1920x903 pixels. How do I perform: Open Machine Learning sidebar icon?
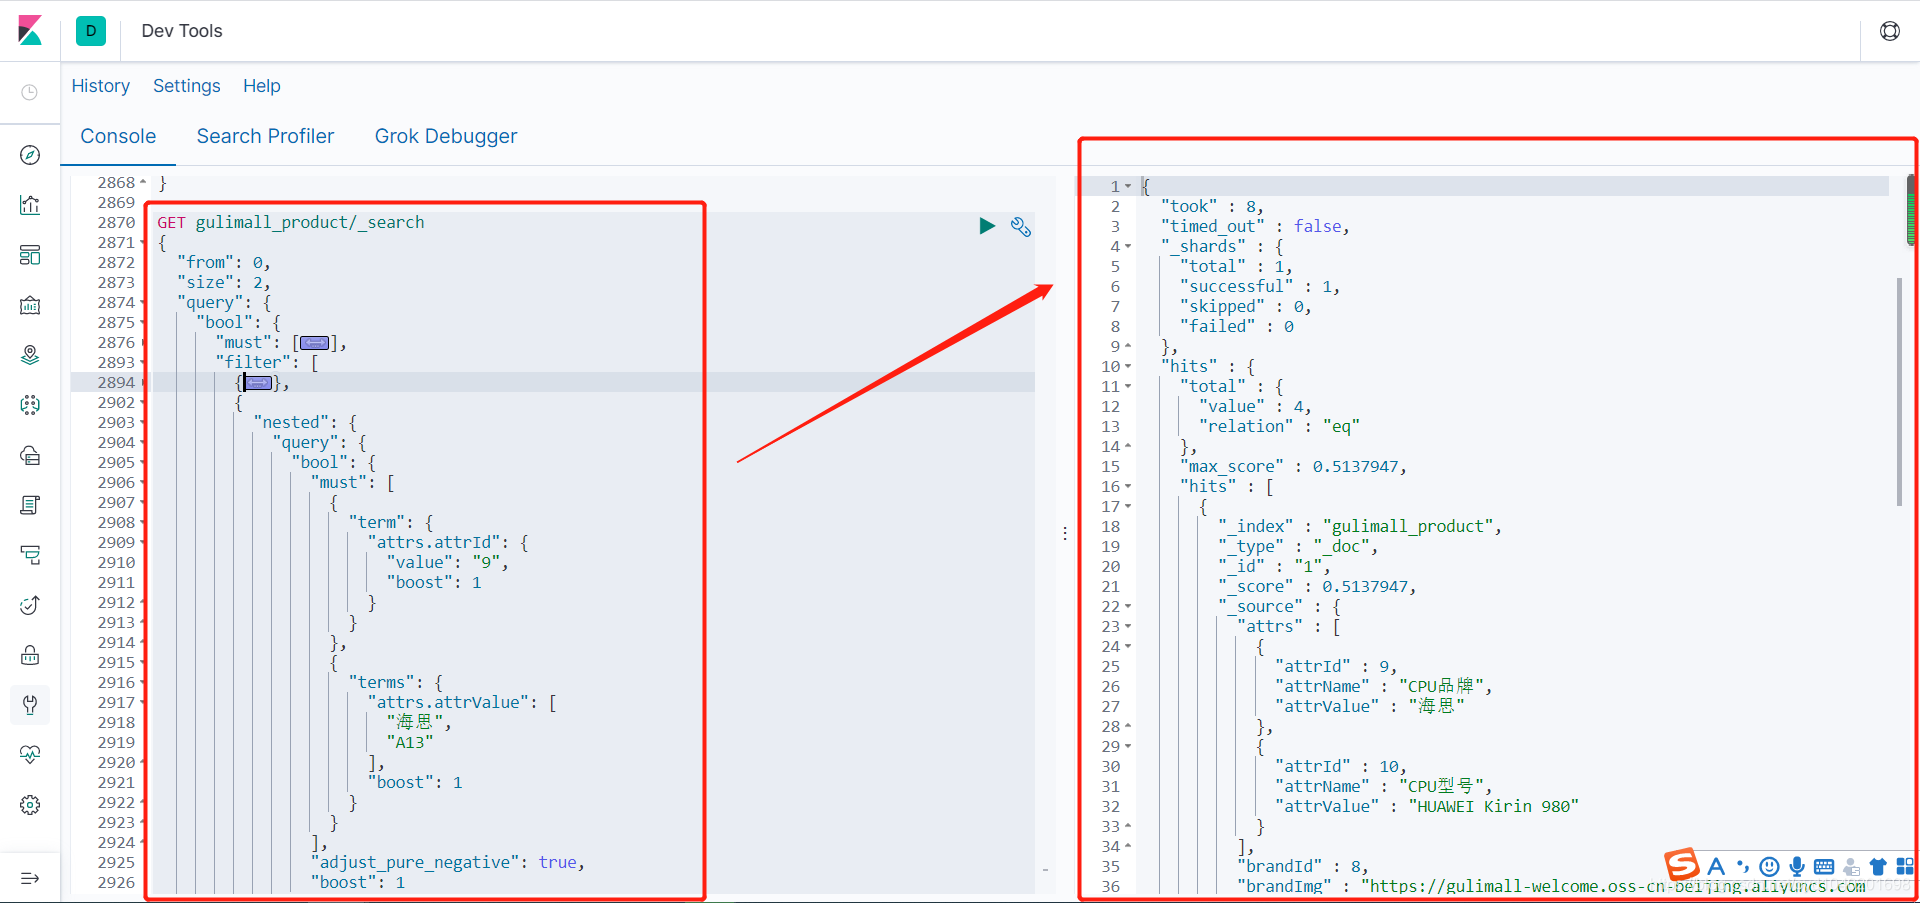30,405
